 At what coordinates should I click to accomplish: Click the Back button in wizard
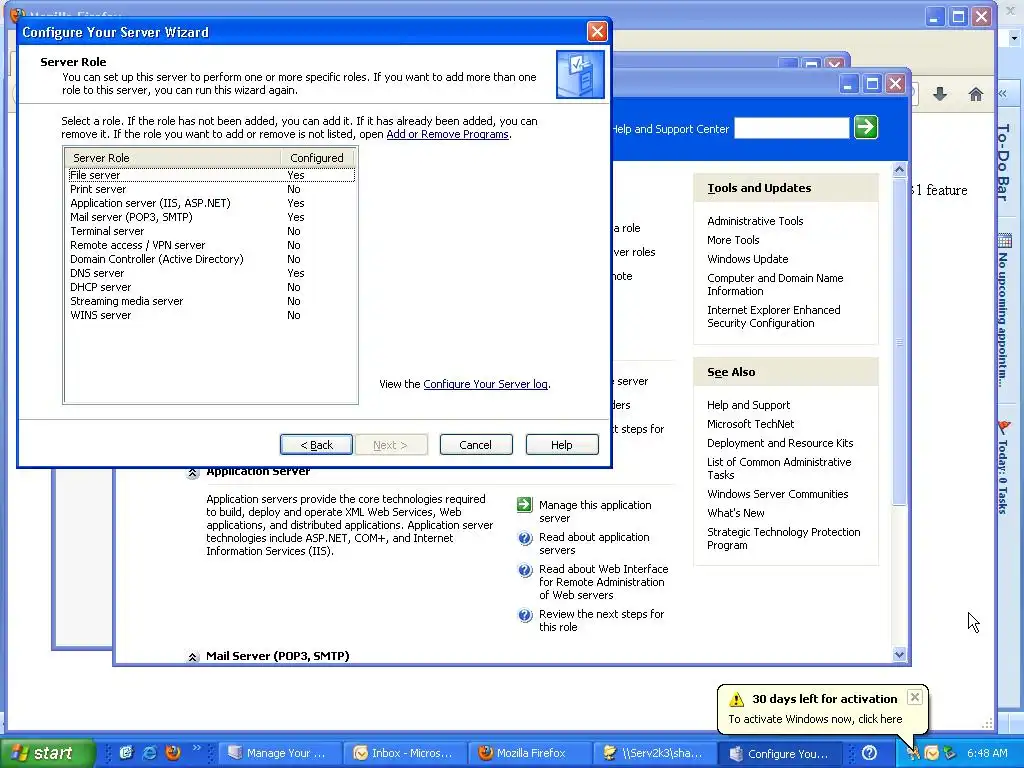click(316, 445)
